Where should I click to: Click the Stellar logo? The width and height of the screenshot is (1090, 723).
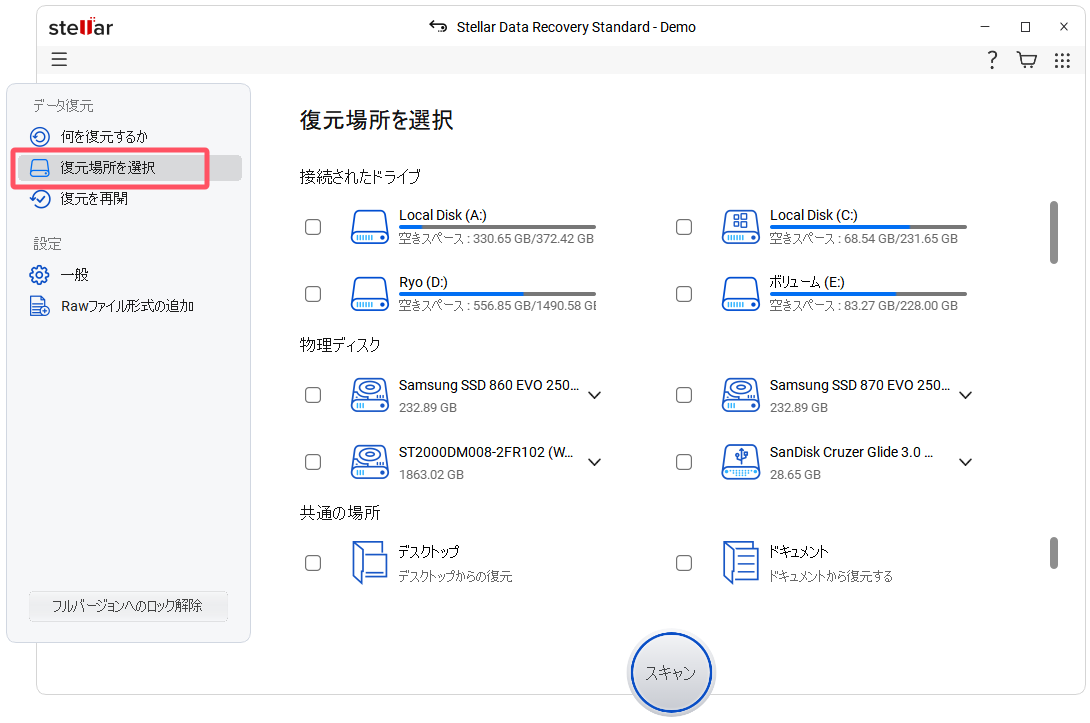(x=80, y=27)
